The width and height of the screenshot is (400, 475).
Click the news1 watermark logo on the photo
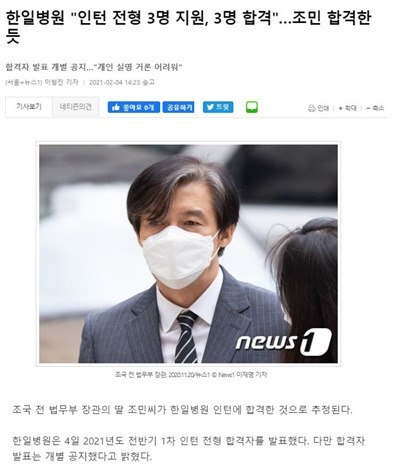tap(283, 341)
